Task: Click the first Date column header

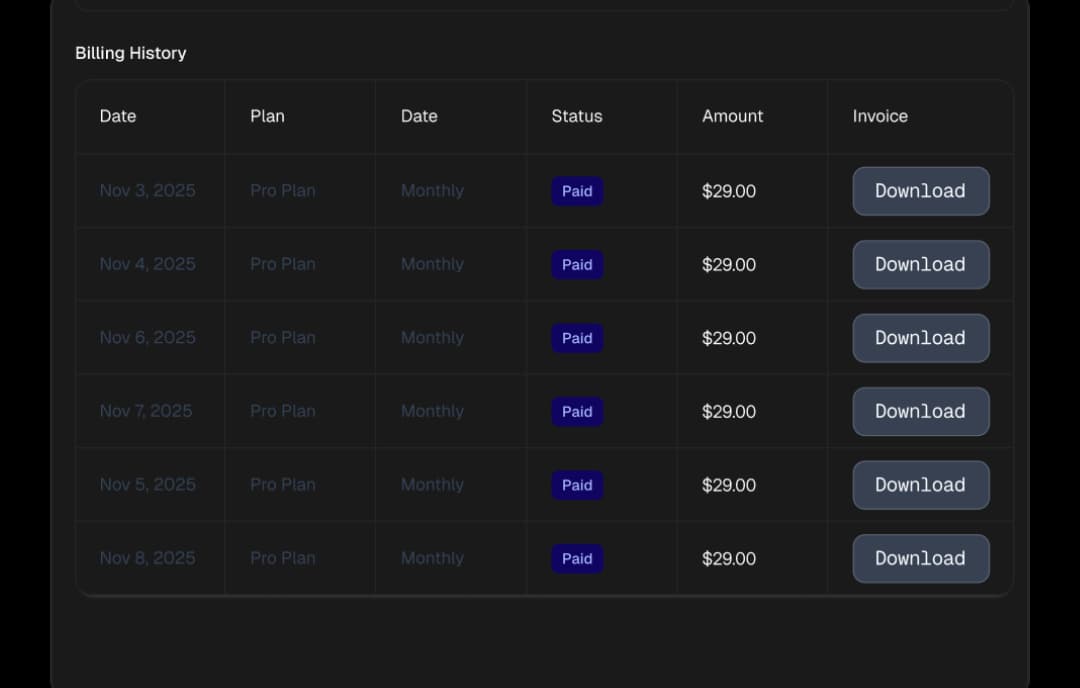Action: 117,116
